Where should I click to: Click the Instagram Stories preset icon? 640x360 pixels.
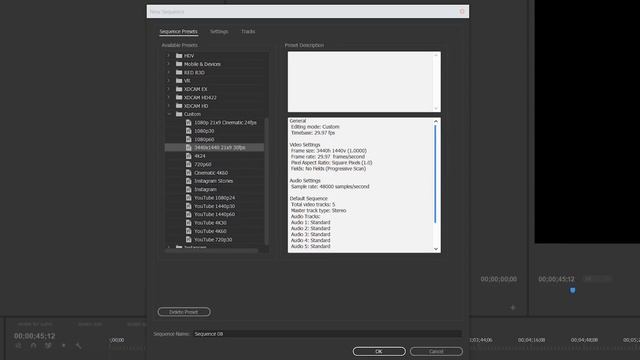189,181
